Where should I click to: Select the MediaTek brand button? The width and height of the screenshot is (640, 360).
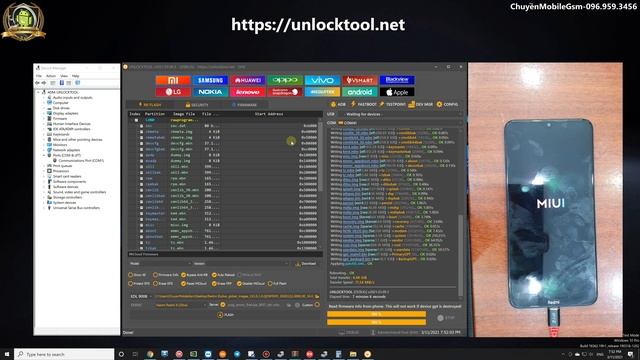[x=322, y=92]
